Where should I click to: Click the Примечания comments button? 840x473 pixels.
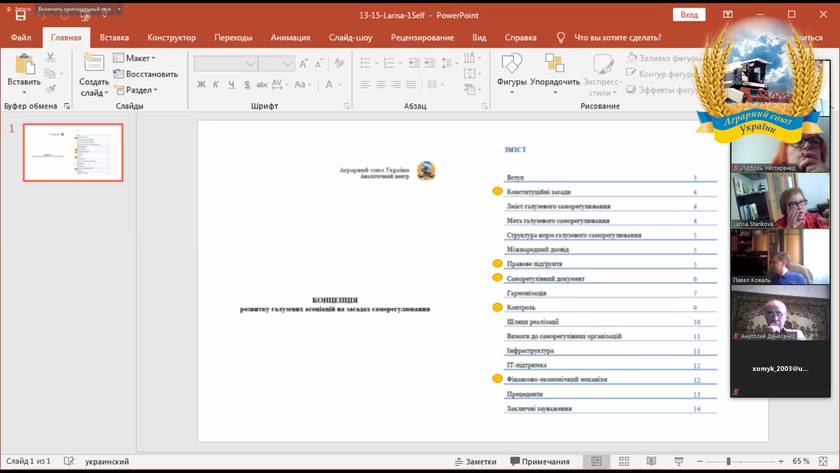pos(540,461)
